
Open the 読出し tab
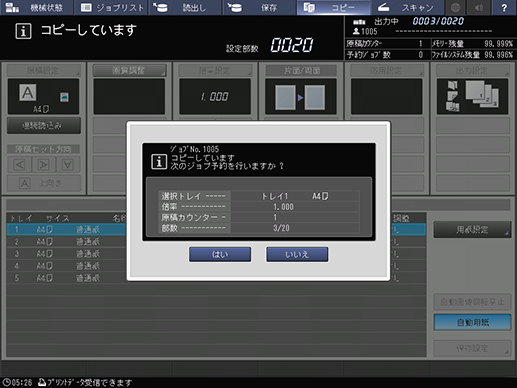[185, 7]
